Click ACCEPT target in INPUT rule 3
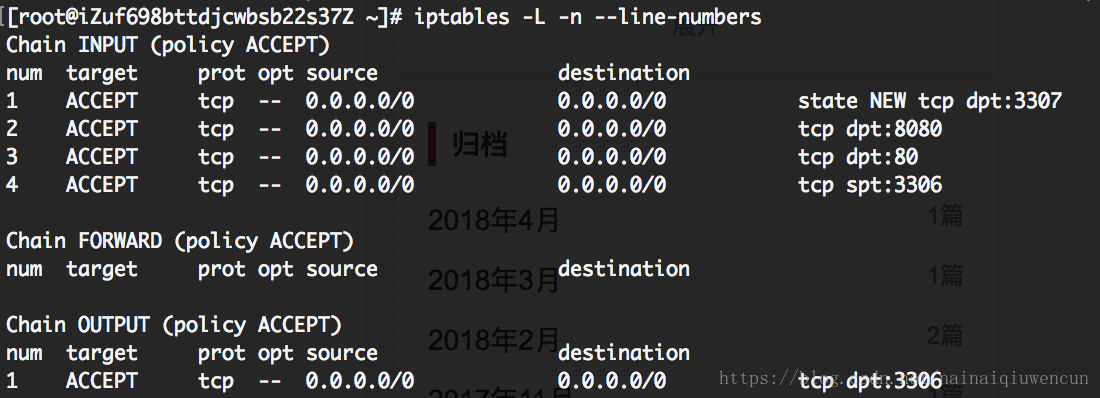This screenshot has width=1100, height=398. [x=102, y=157]
